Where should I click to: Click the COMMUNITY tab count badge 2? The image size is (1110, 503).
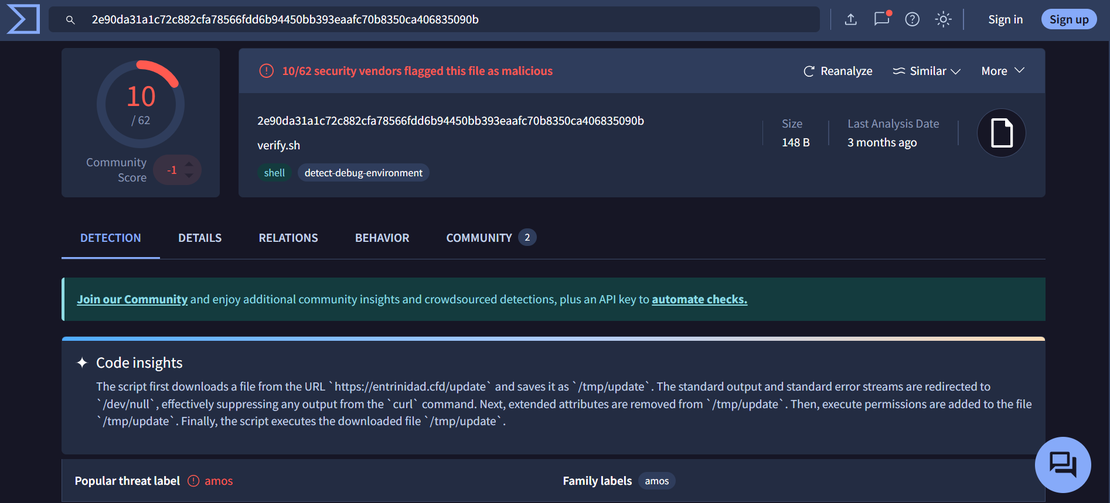click(527, 238)
